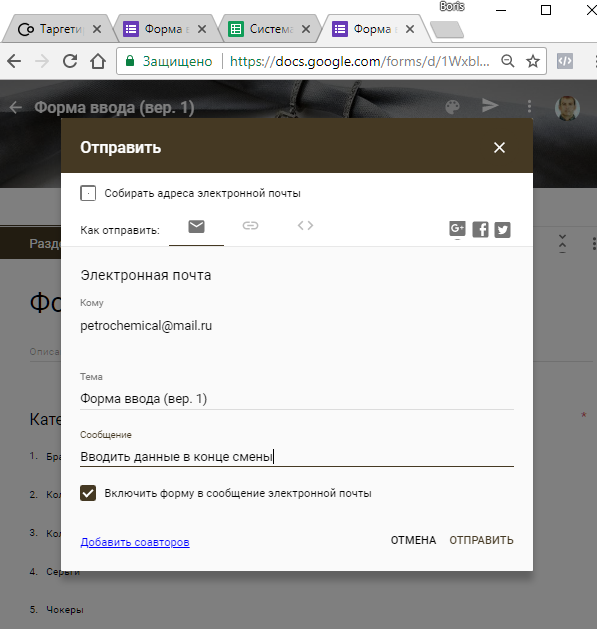
Task: Switch to the Таргети browser tab
Action: 59,29
